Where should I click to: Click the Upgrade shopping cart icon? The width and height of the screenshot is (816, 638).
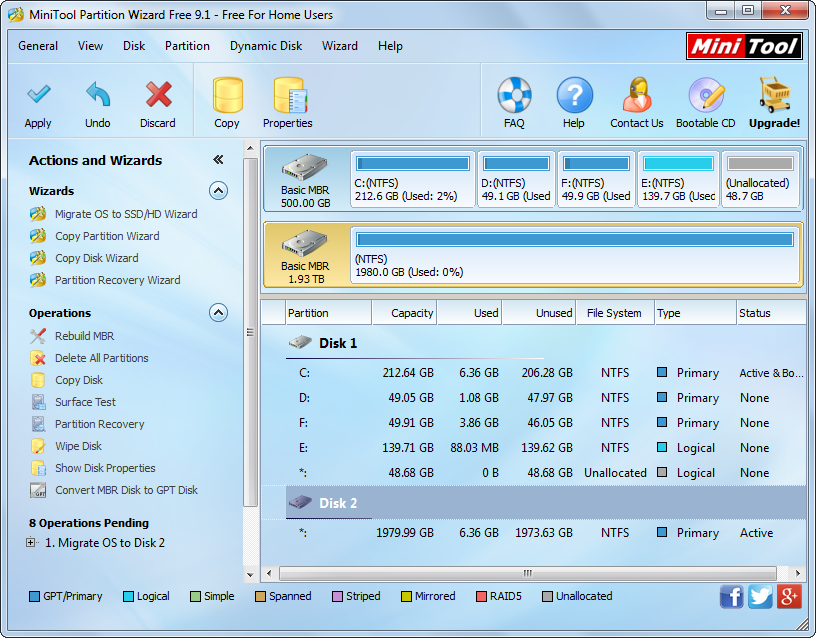point(774,95)
